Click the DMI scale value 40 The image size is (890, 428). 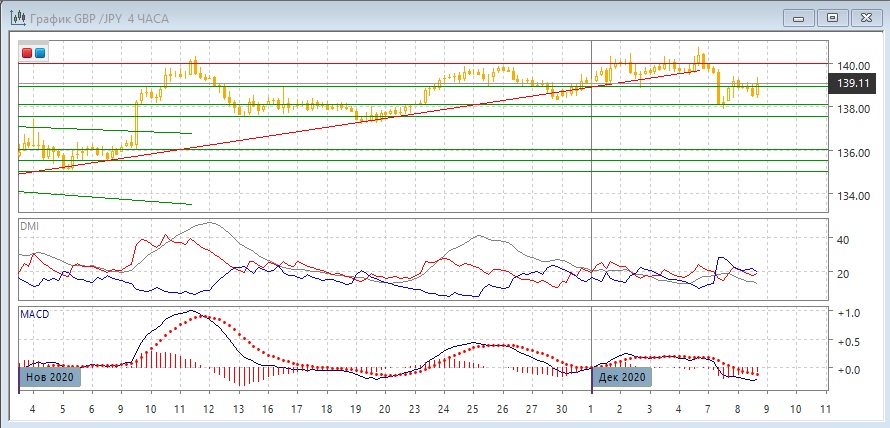pyautogui.click(x=842, y=240)
